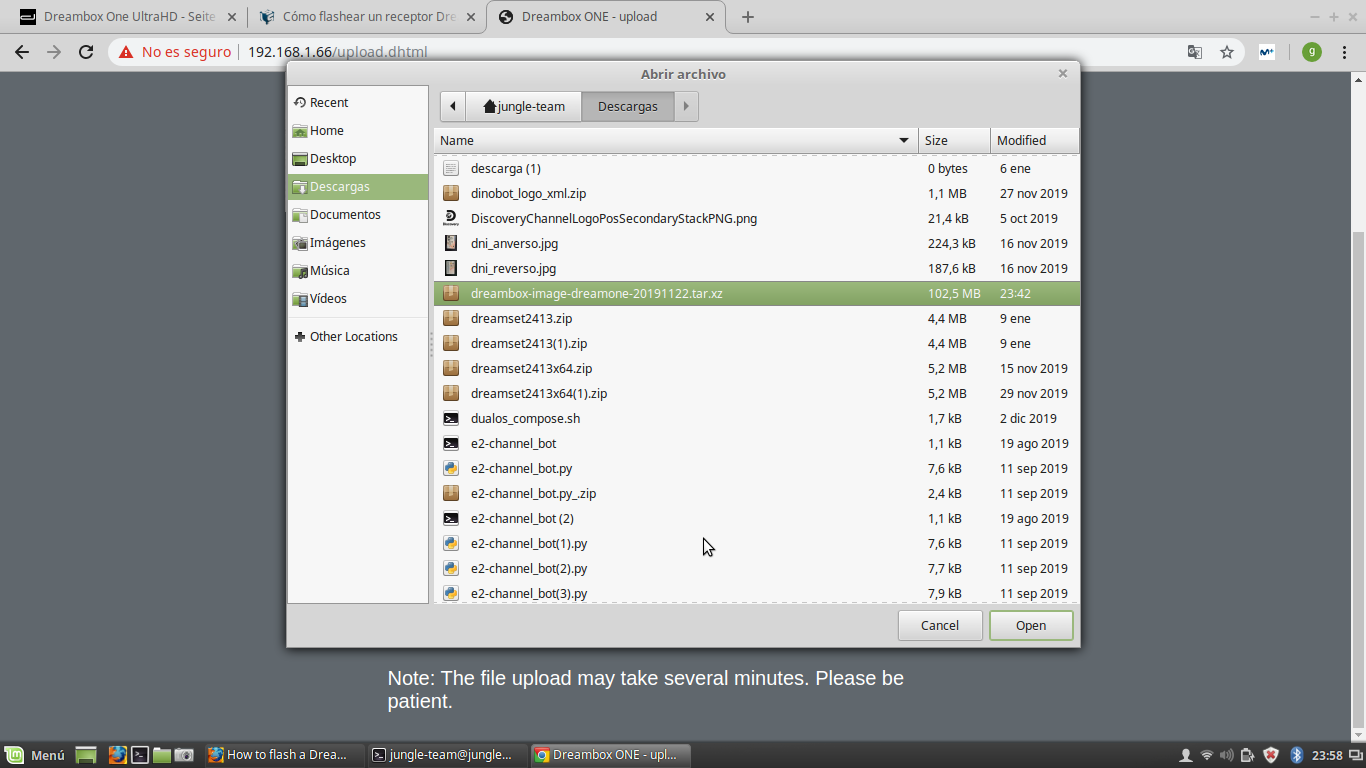Image resolution: width=1366 pixels, height=768 pixels.
Task: Sort files by Size column
Action: tap(953, 141)
